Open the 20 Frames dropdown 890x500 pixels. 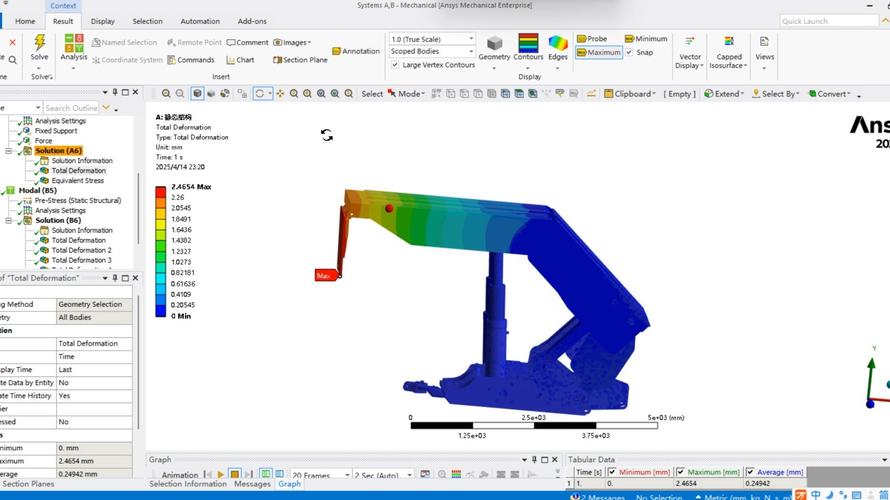coord(320,475)
